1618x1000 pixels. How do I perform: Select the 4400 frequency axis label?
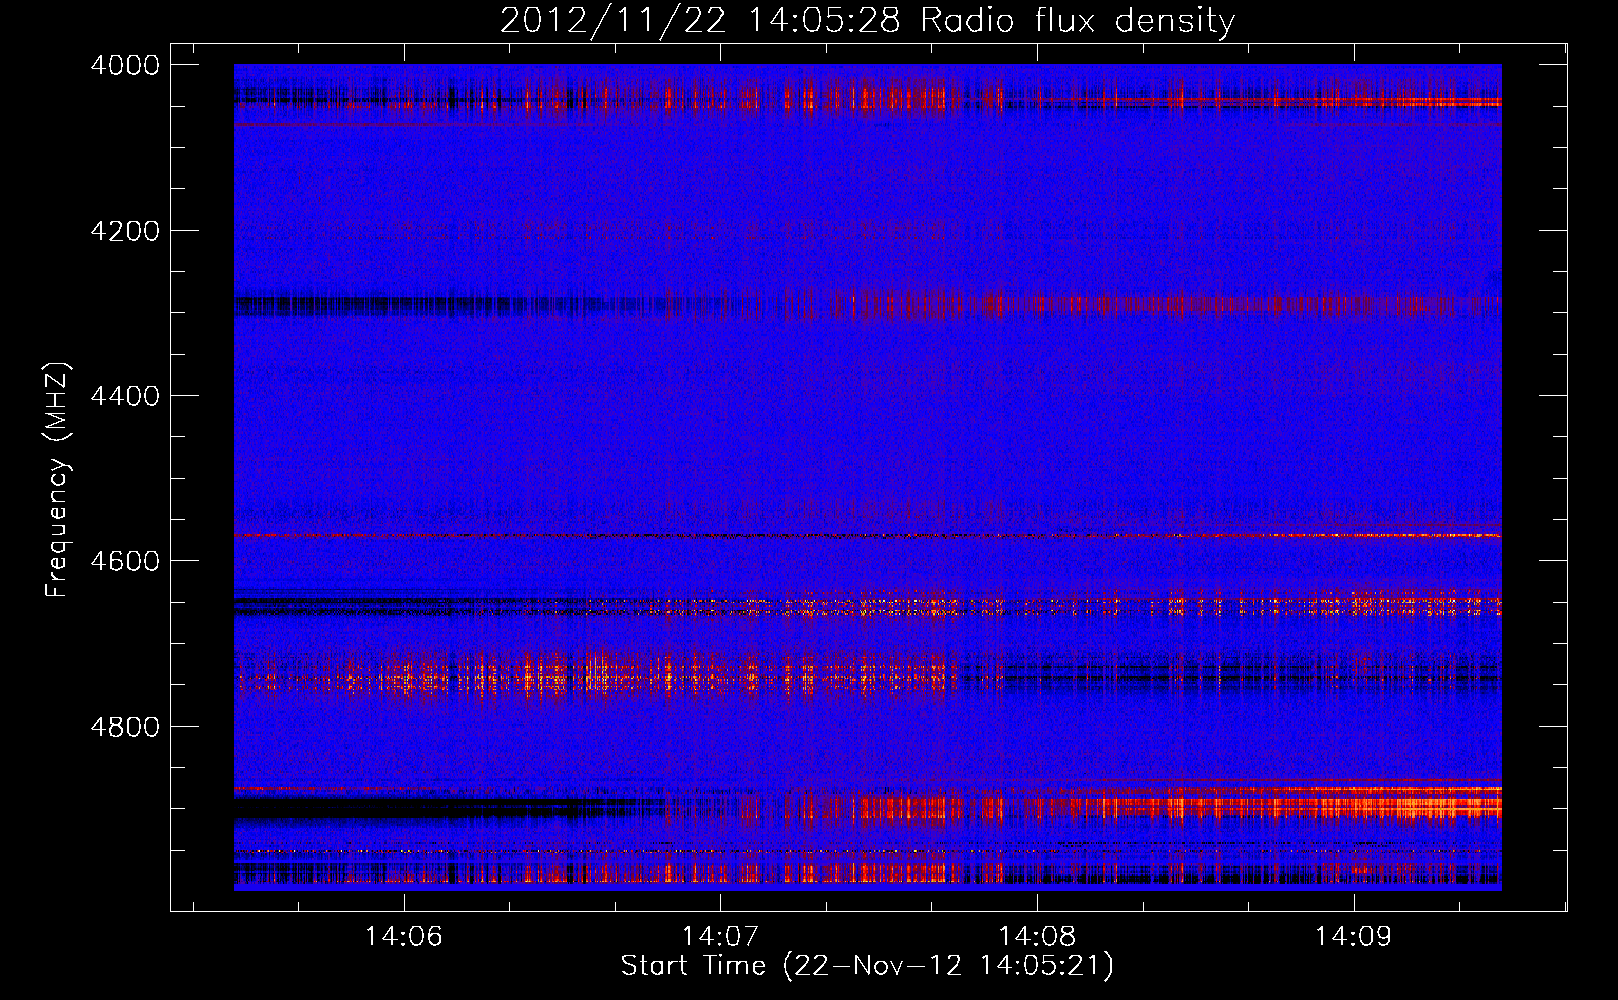(125, 396)
